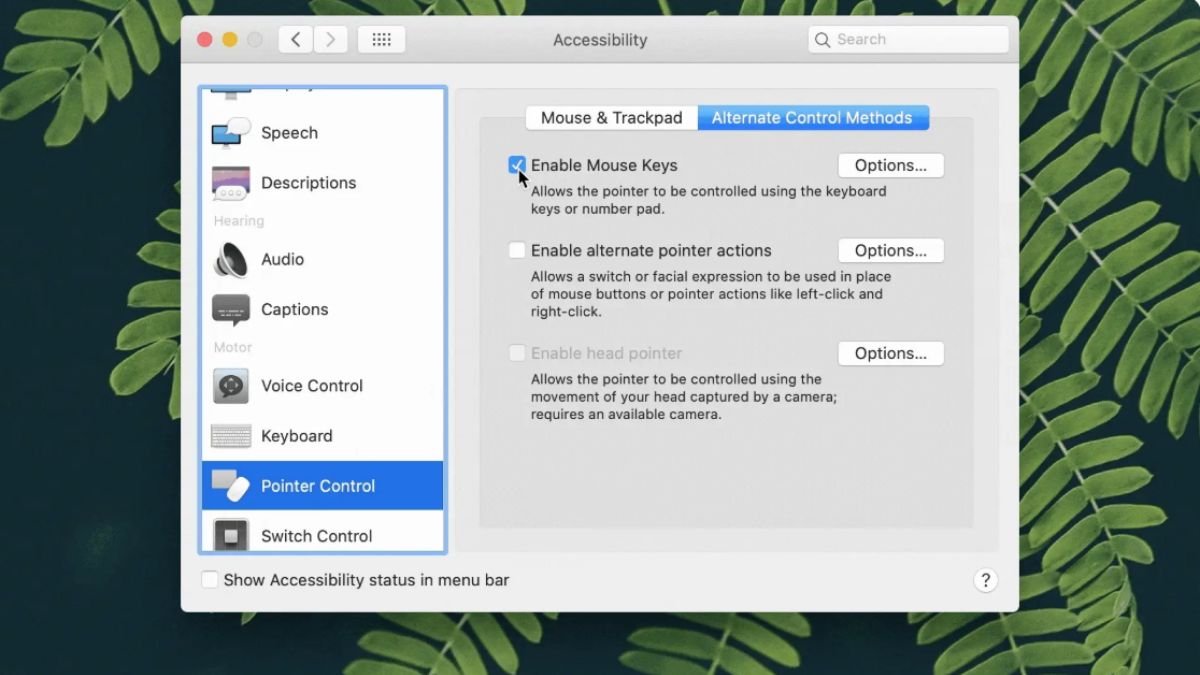Toggle Enable head pointer
This screenshot has height=675, width=1200.
coord(517,353)
